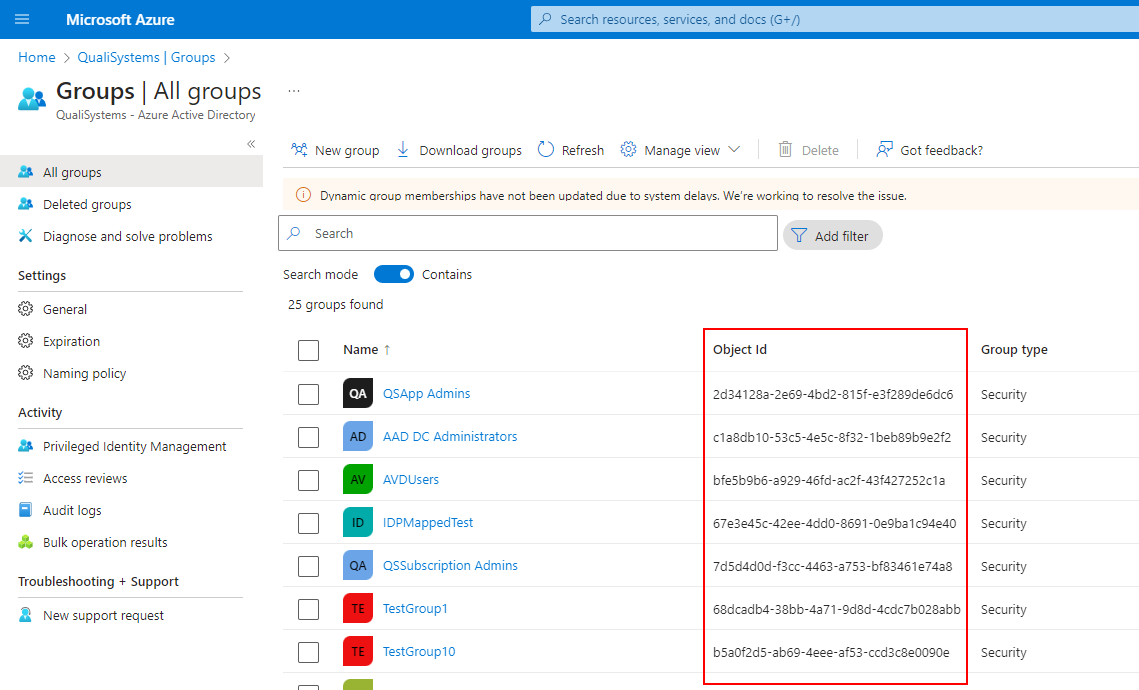Open the TestGroup10 group link
The width and height of the screenshot is (1139, 690).
point(418,651)
